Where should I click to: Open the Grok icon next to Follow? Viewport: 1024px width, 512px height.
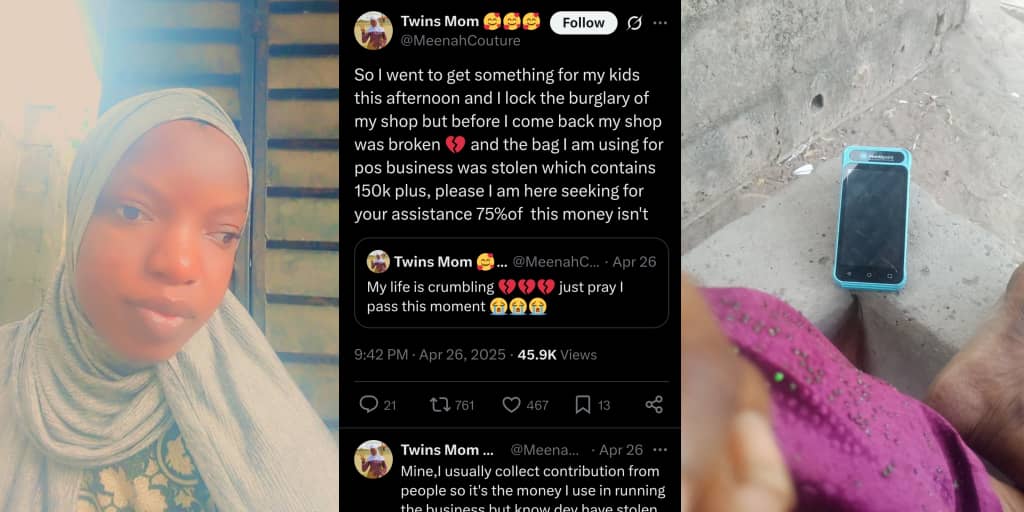[634, 23]
